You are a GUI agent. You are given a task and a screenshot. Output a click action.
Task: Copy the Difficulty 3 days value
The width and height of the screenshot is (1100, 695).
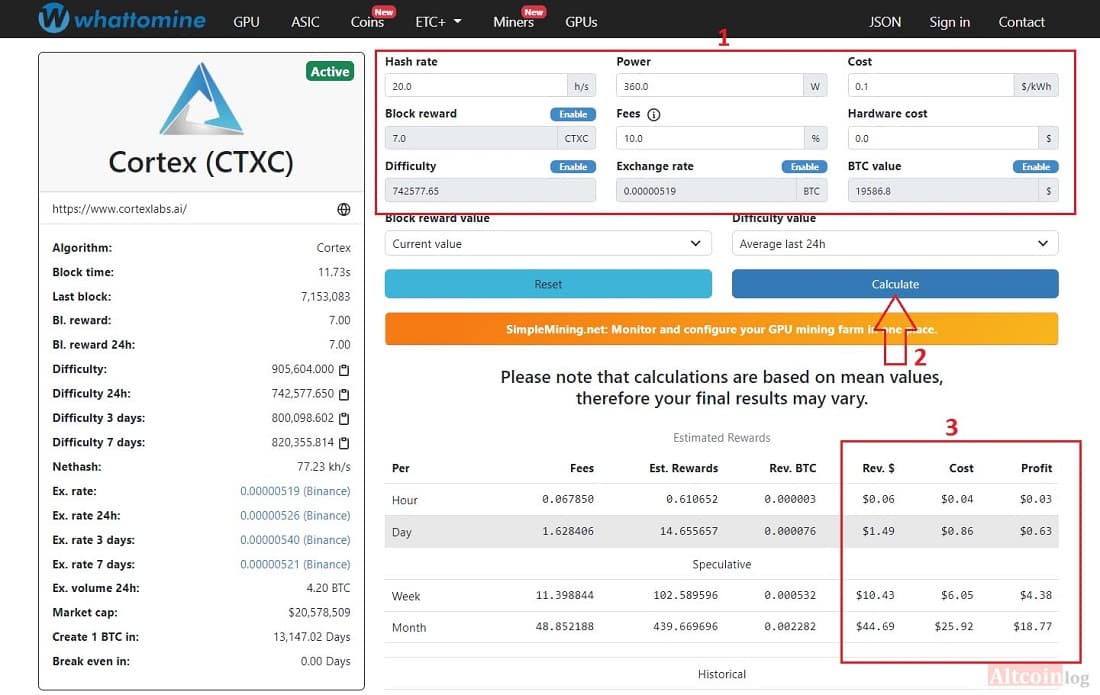tap(344, 419)
